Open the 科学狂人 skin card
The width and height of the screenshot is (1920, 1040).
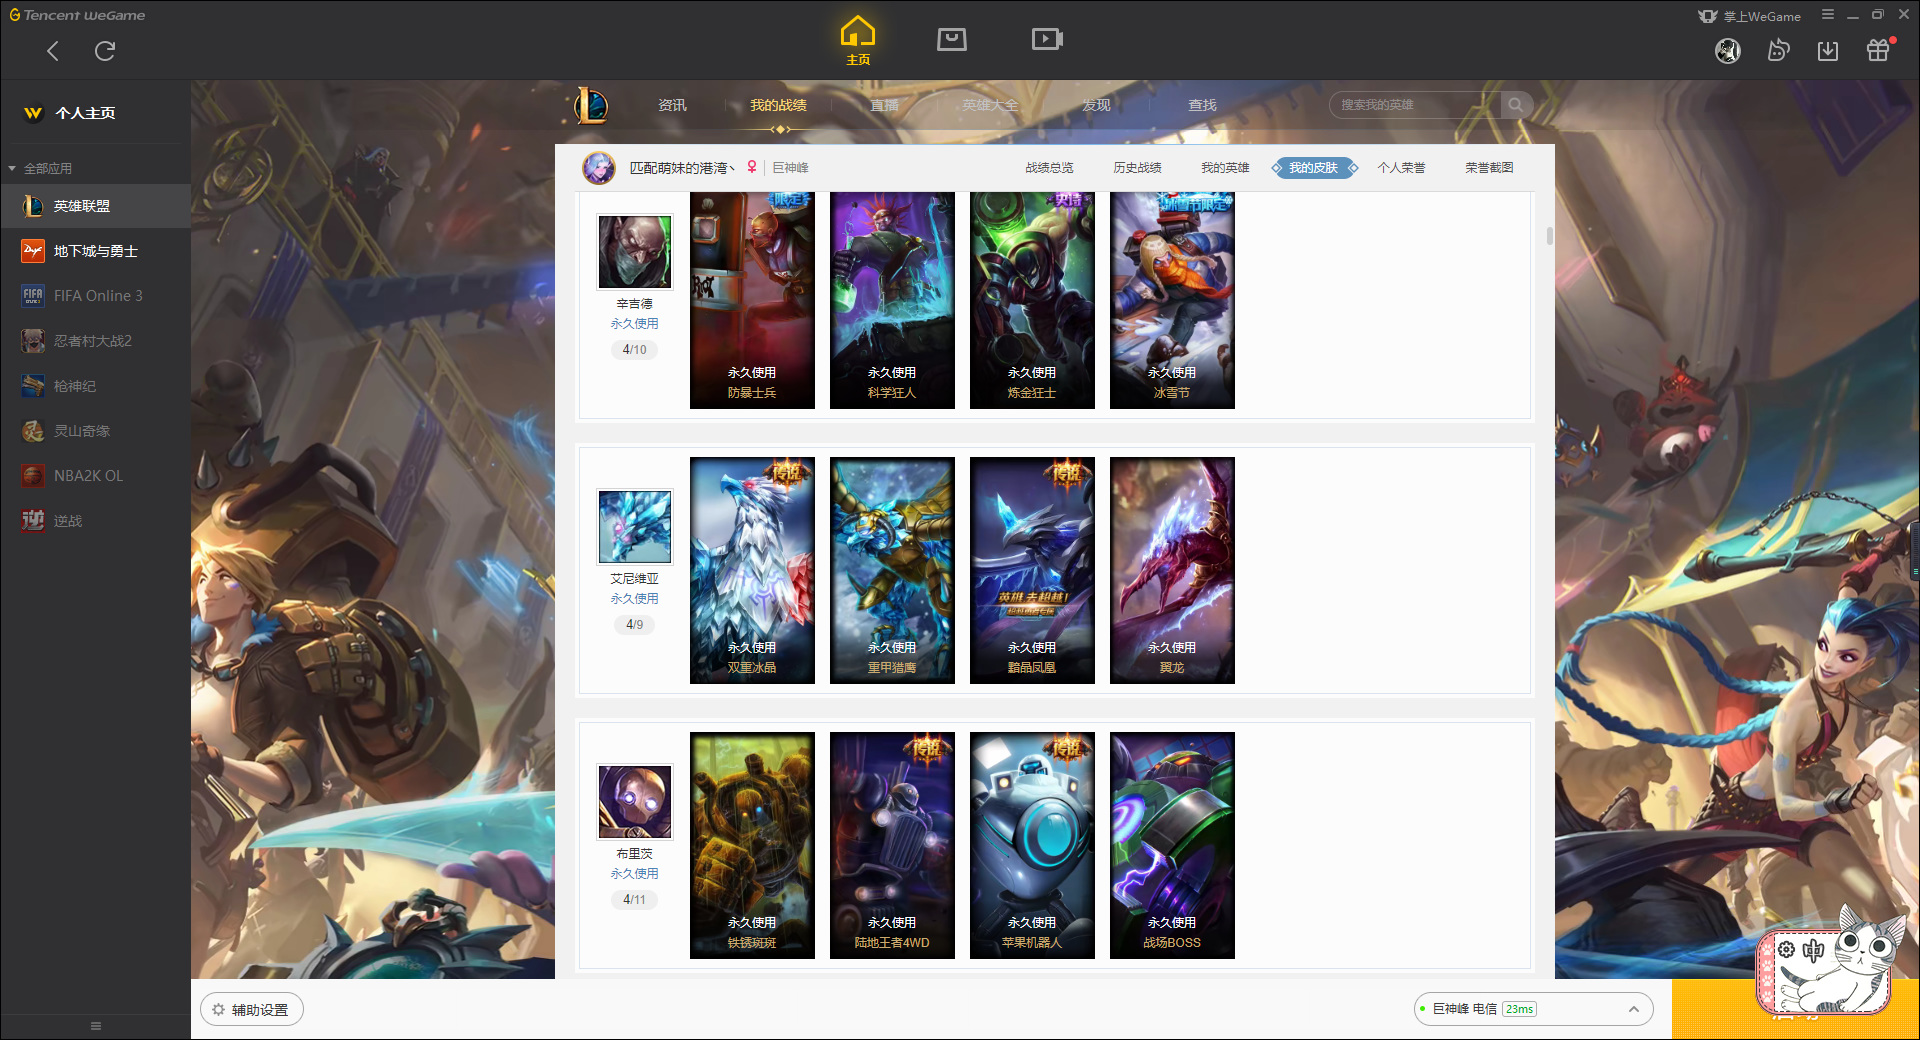point(892,300)
